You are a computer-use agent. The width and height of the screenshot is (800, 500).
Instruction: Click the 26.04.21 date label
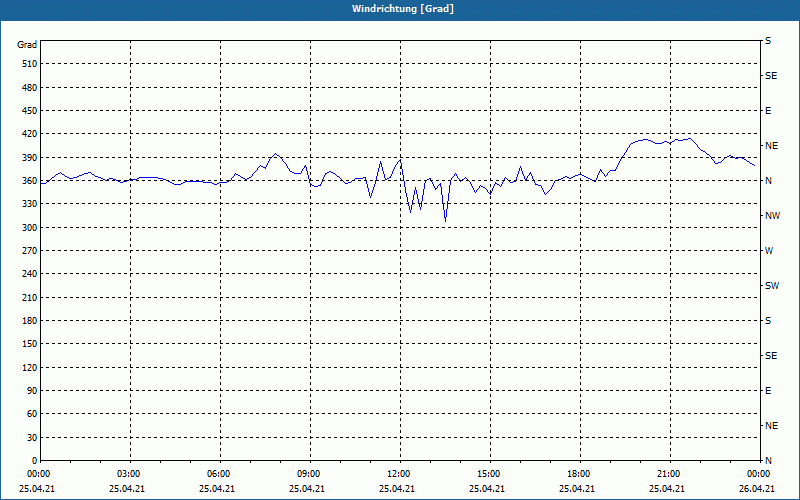click(757, 489)
